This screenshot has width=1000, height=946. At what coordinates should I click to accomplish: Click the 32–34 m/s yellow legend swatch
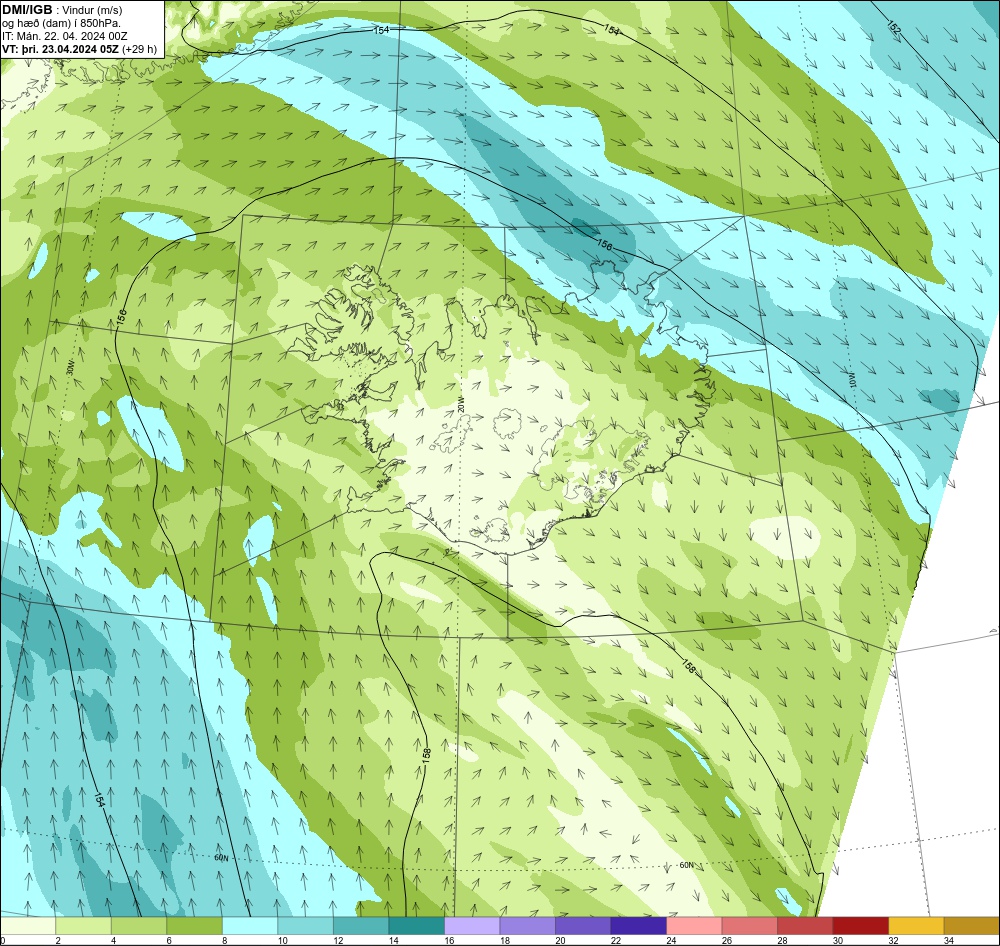pyautogui.click(x=916, y=926)
